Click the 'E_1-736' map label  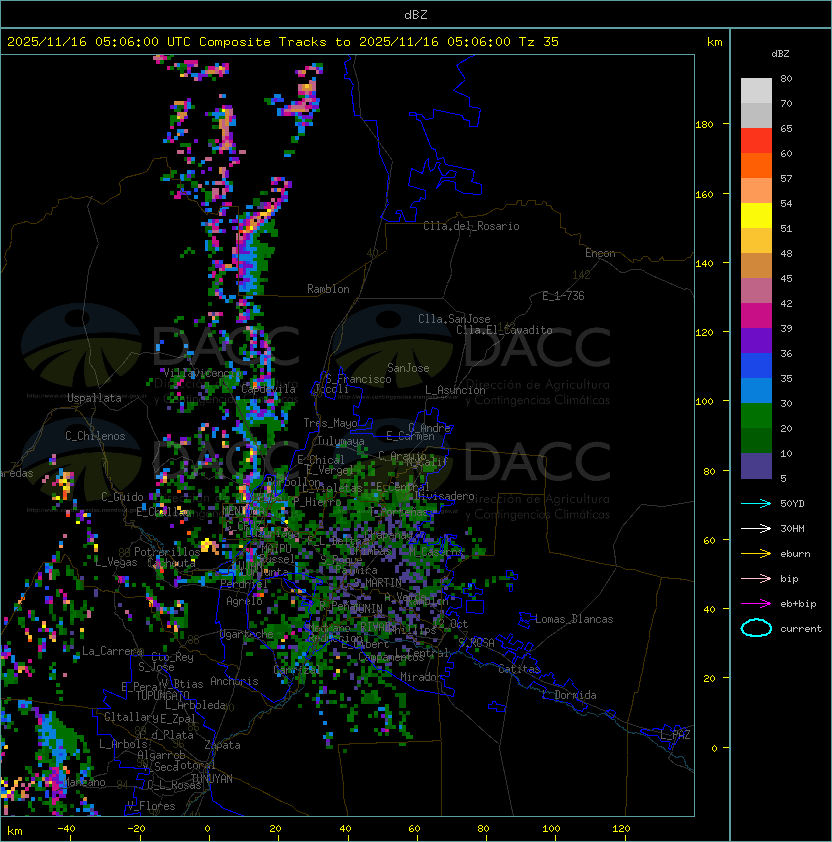(x=563, y=296)
